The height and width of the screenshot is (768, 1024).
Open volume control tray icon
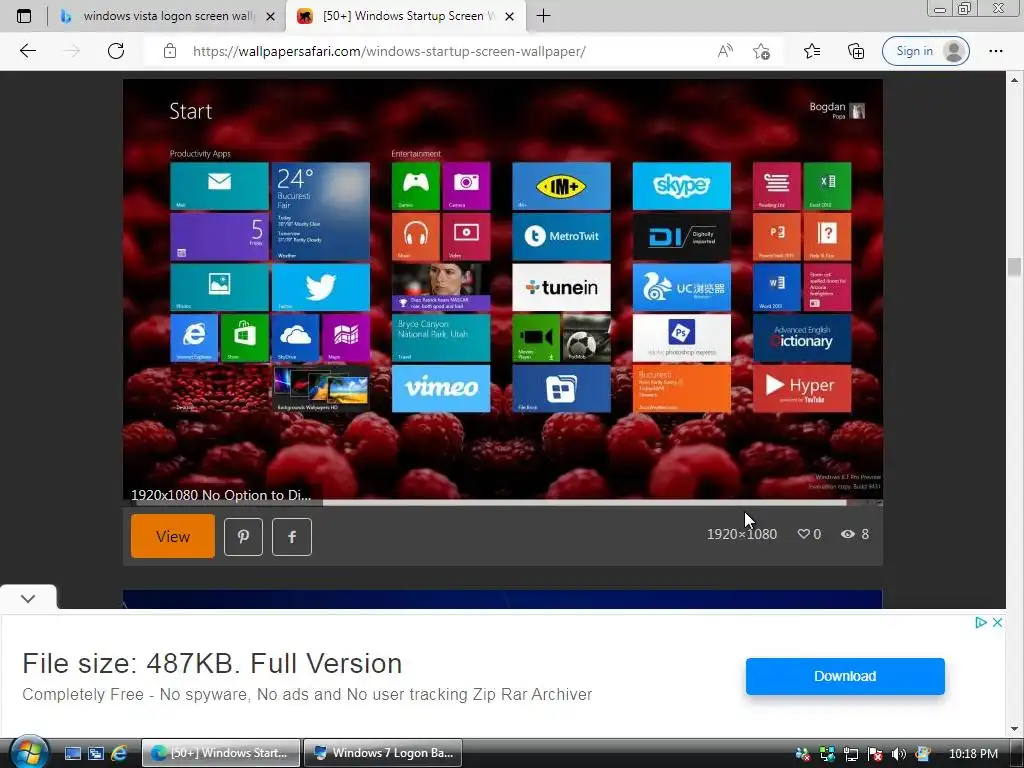(899, 754)
